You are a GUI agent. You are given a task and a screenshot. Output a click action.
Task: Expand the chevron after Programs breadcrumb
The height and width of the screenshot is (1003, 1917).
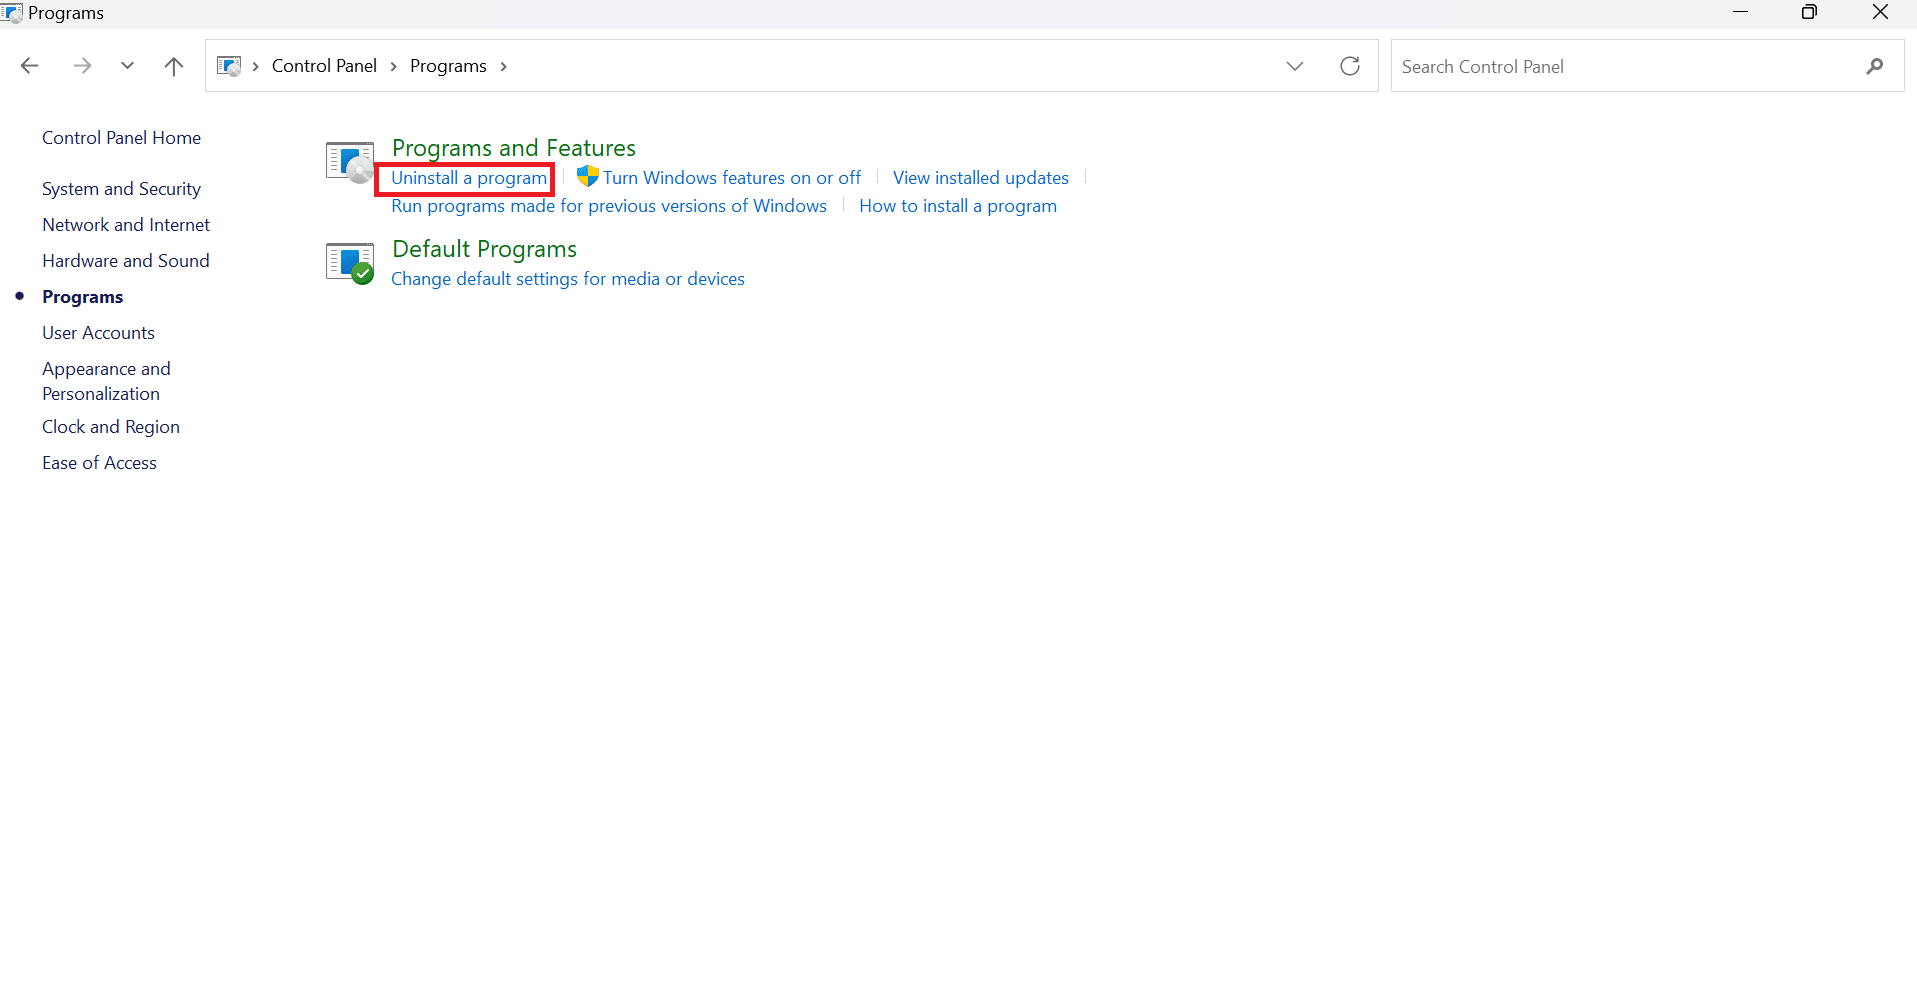click(x=504, y=66)
